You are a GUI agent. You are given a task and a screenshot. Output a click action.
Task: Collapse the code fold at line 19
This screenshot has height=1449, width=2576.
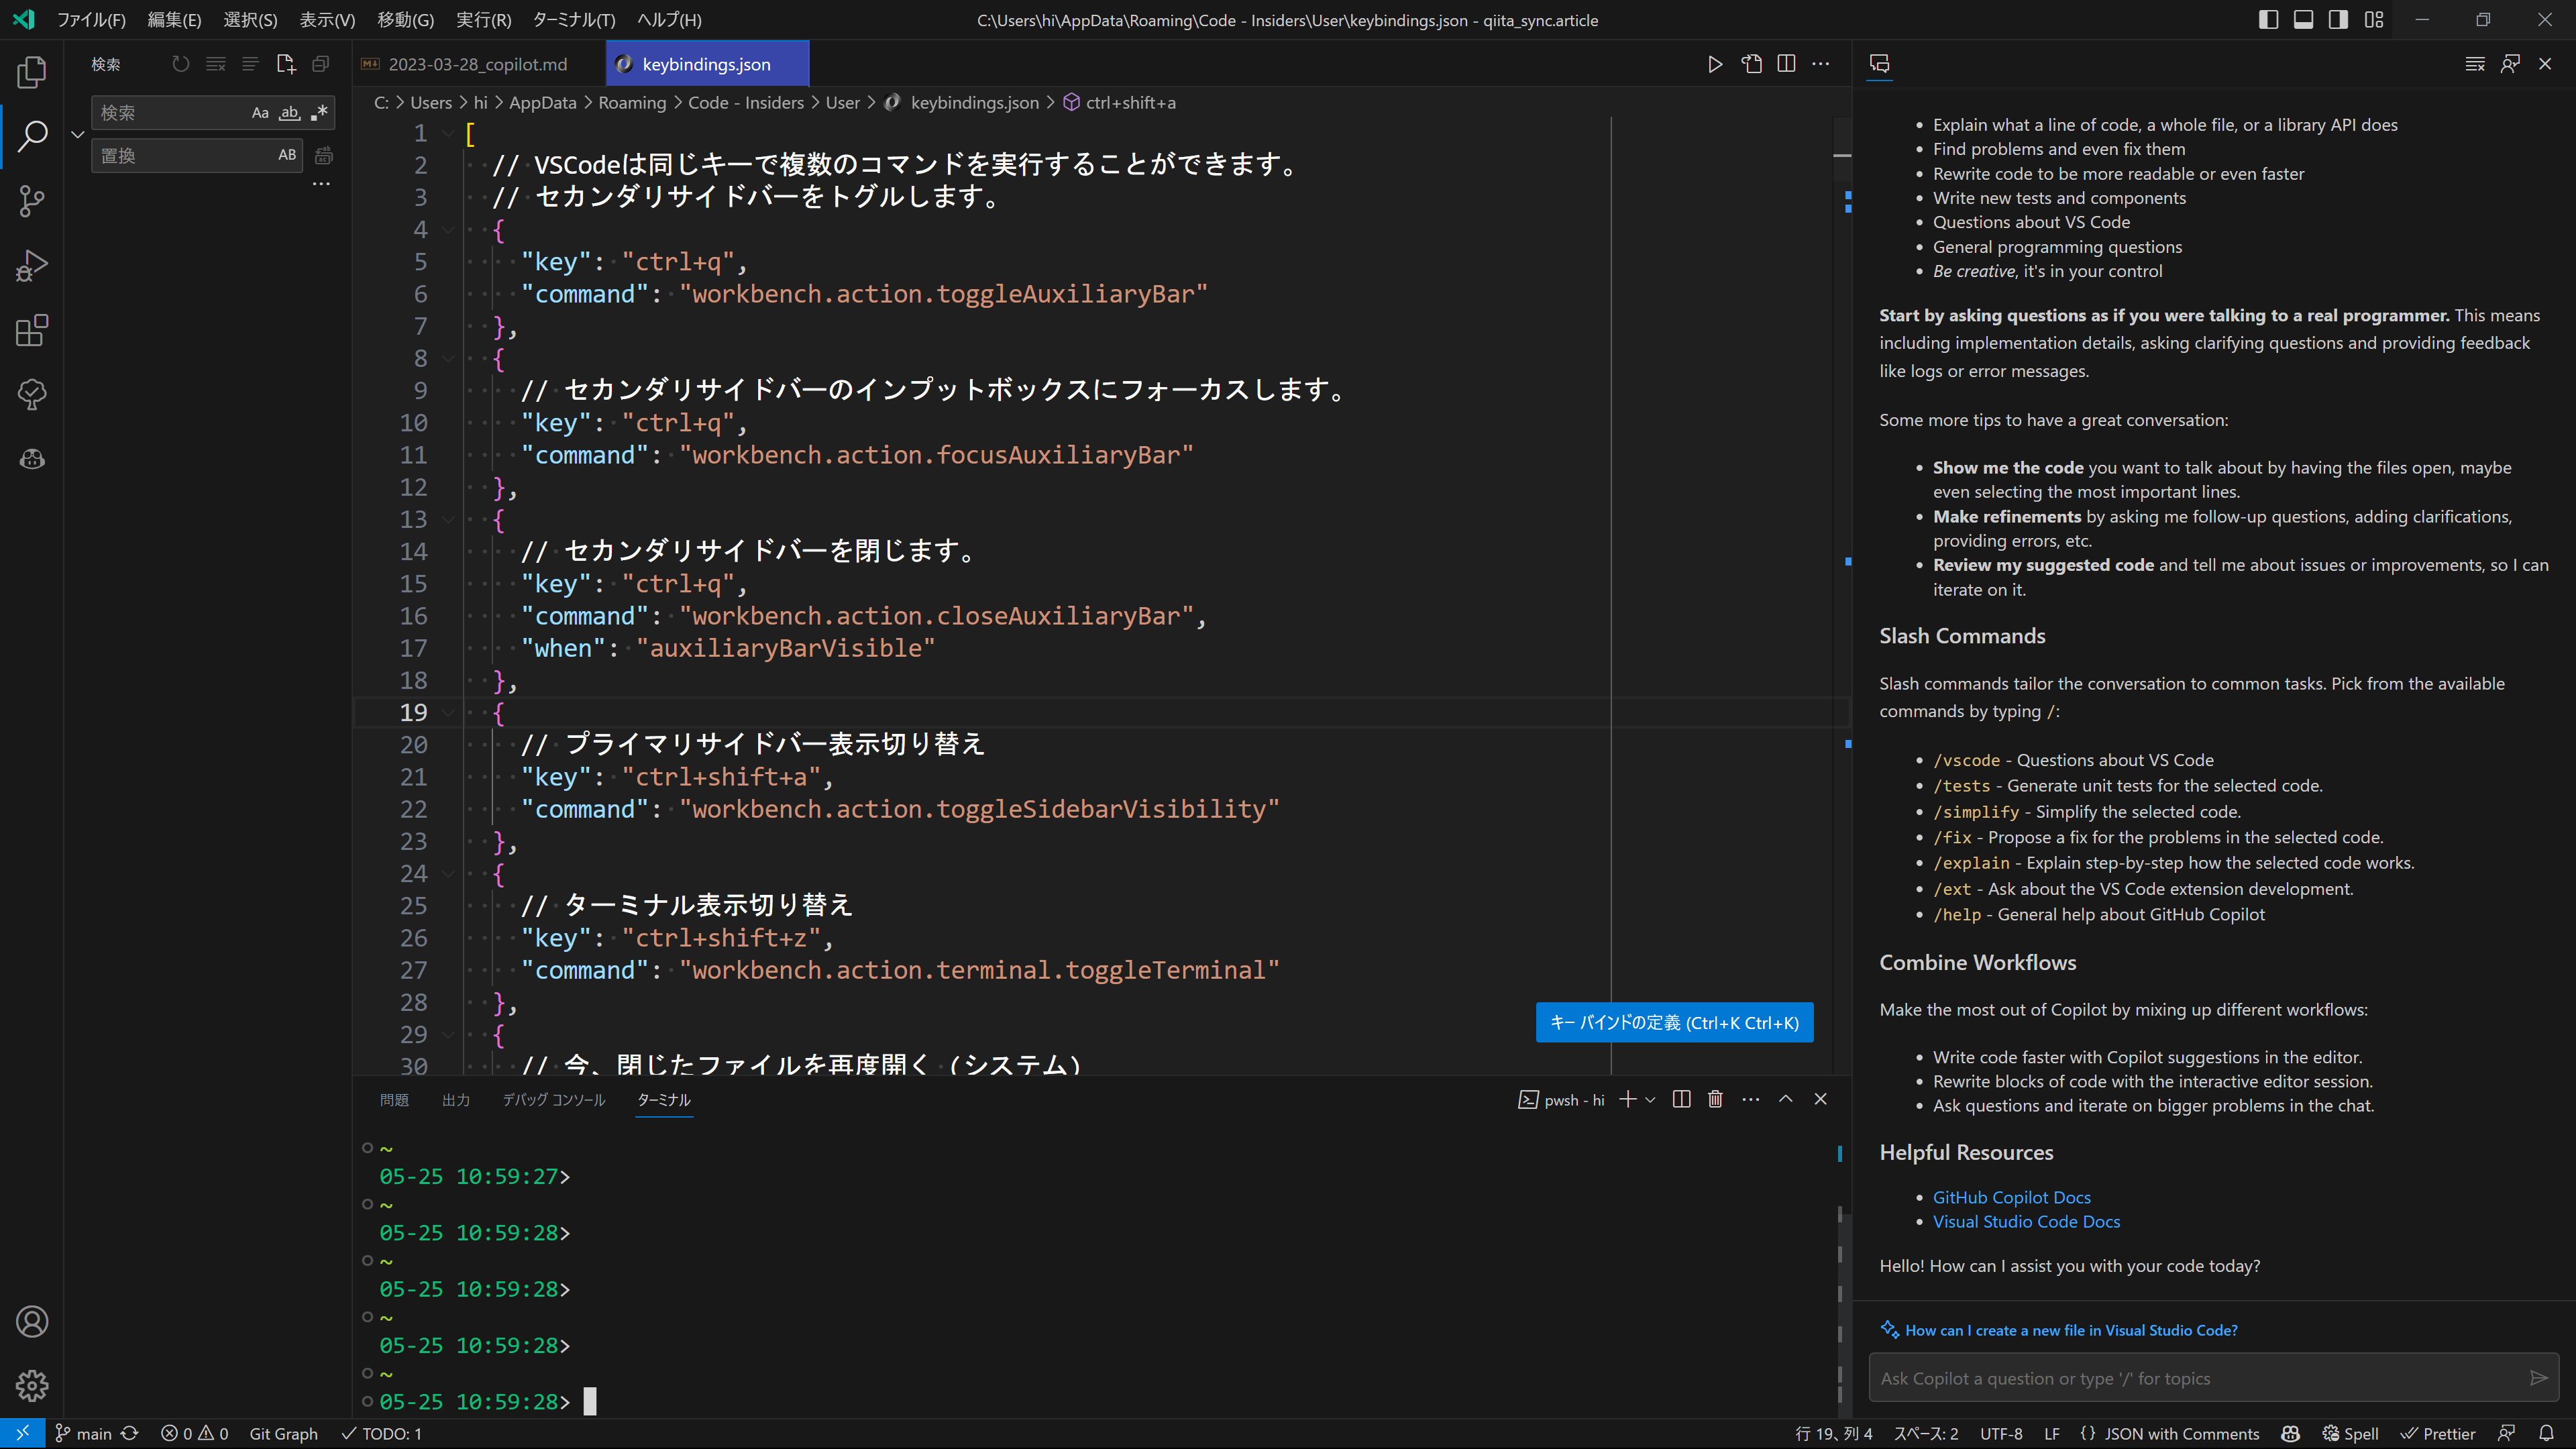[x=447, y=713]
